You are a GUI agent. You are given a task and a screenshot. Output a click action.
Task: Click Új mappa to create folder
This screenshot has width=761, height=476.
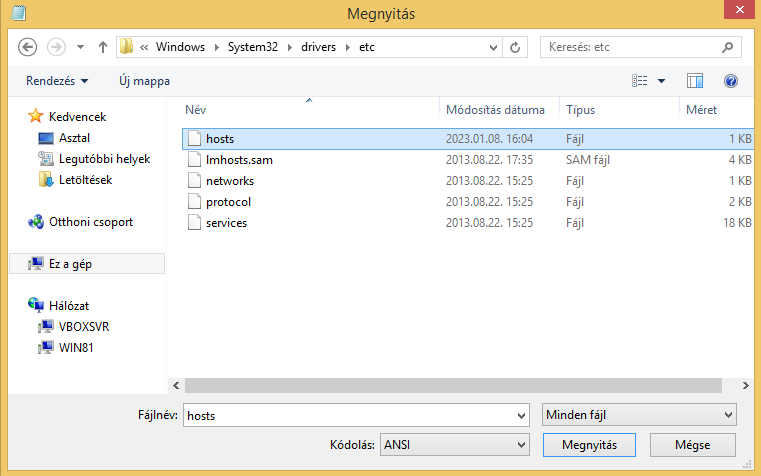[x=144, y=81]
